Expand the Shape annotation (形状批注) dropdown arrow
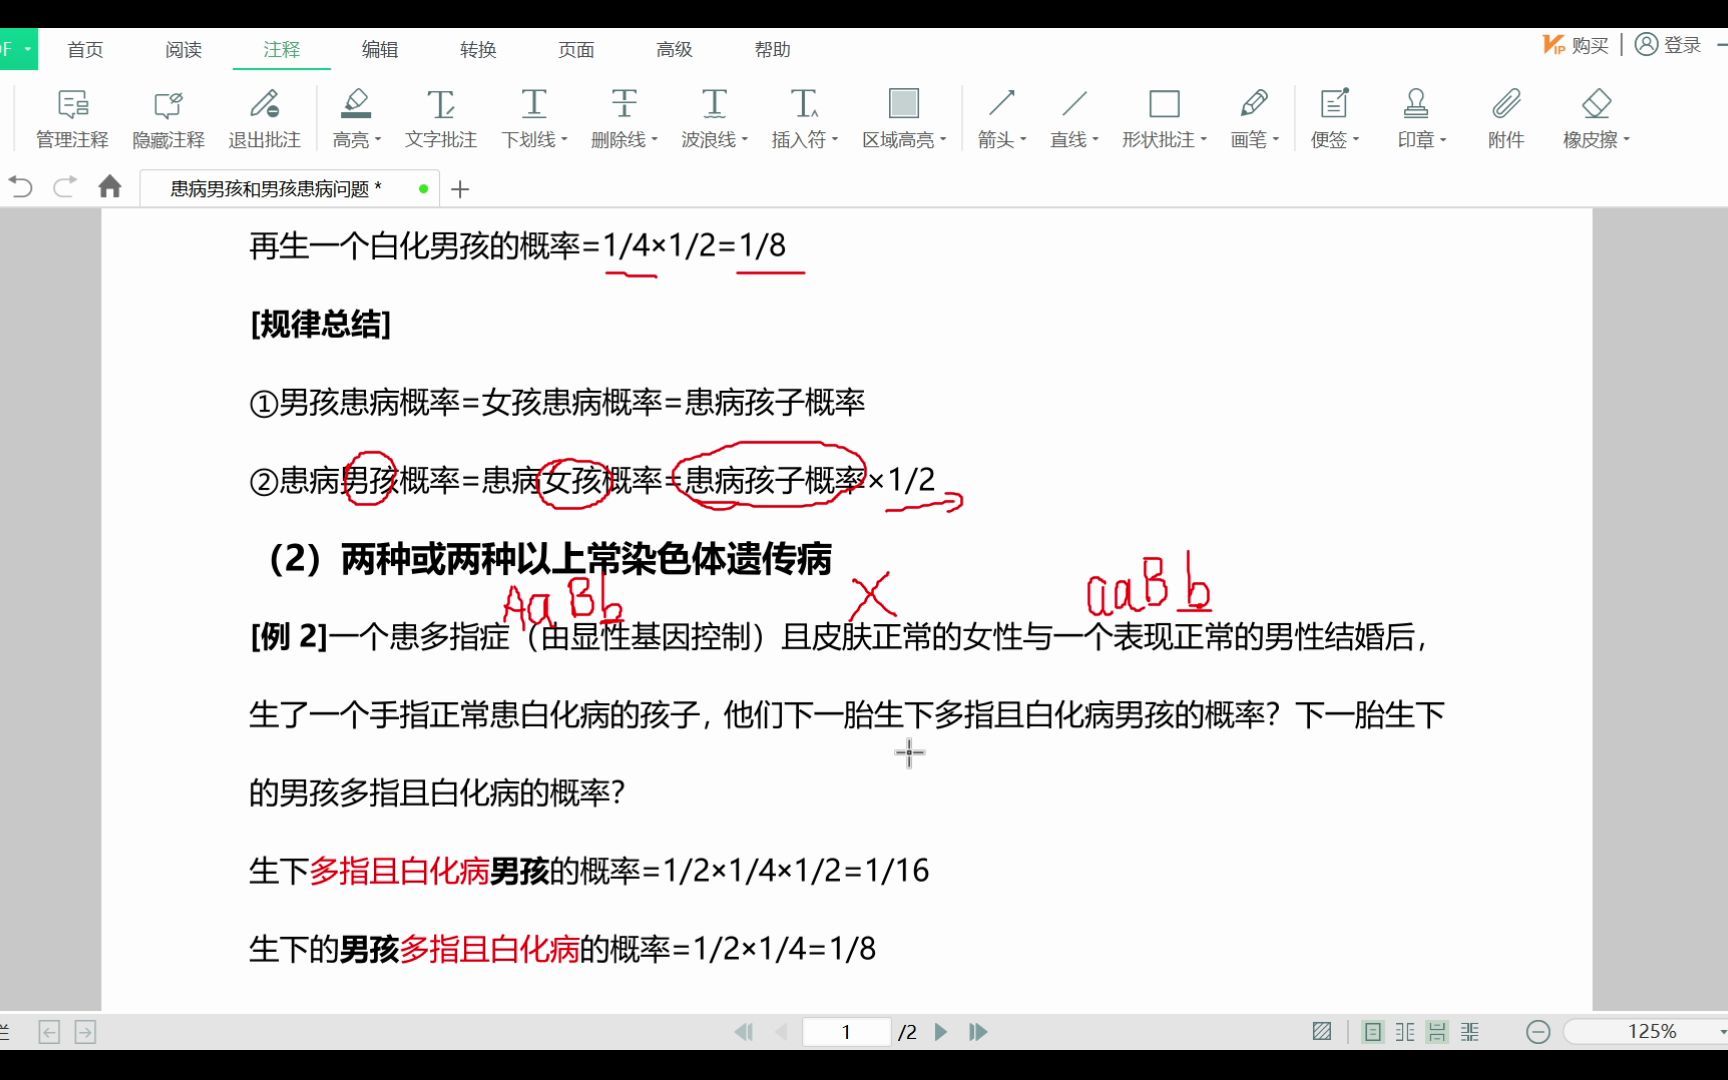Image resolution: width=1728 pixels, height=1080 pixels. [x=1204, y=140]
